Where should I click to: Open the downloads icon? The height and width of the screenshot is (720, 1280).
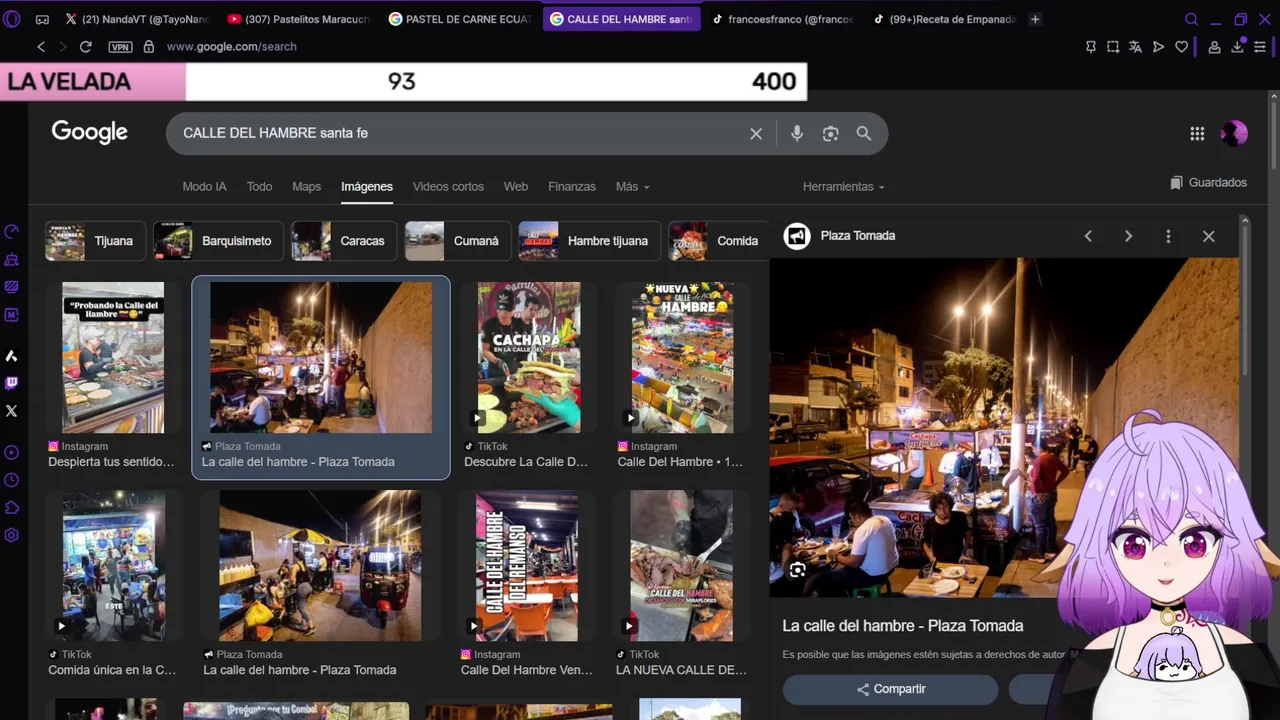[x=1237, y=47]
